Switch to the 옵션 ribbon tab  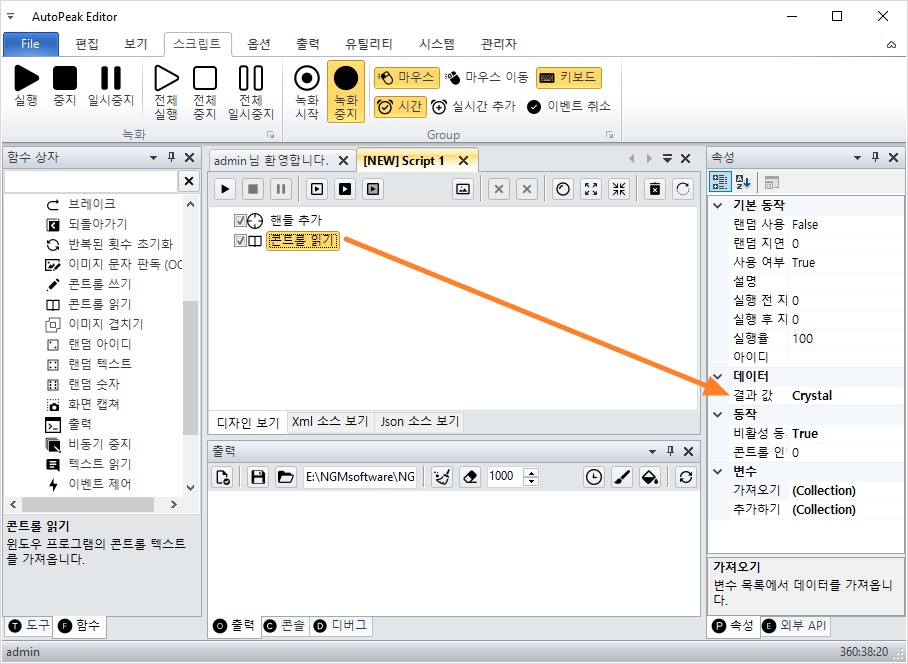tap(259, 44)
